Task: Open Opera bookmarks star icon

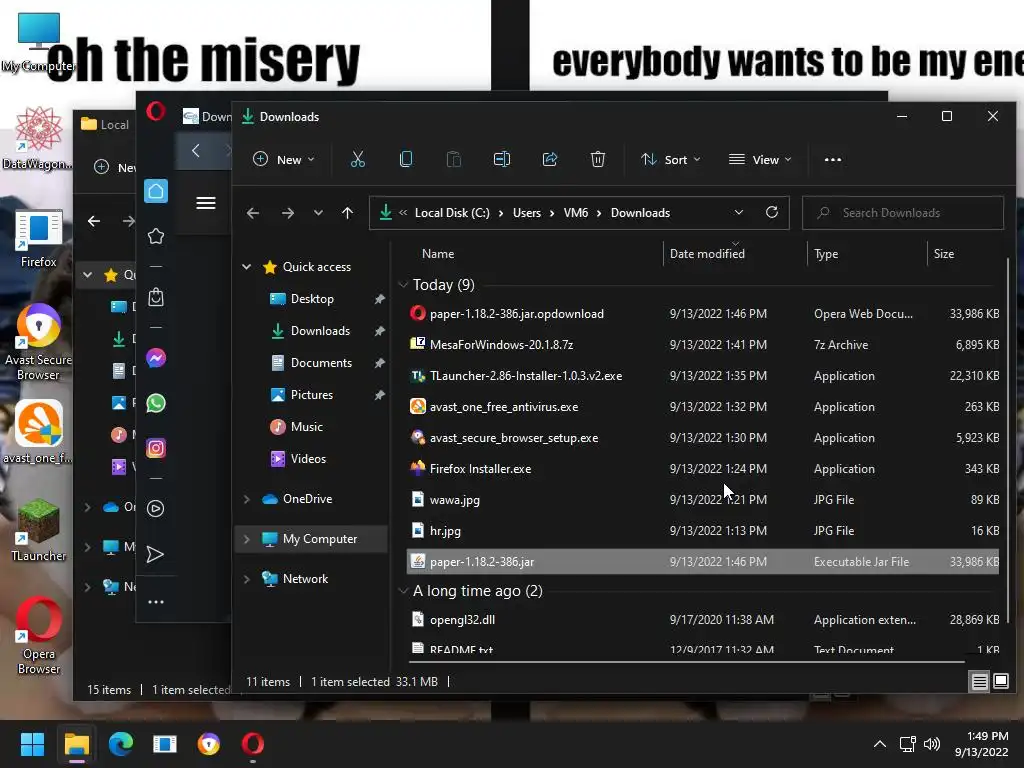Action: coord(155,236)
